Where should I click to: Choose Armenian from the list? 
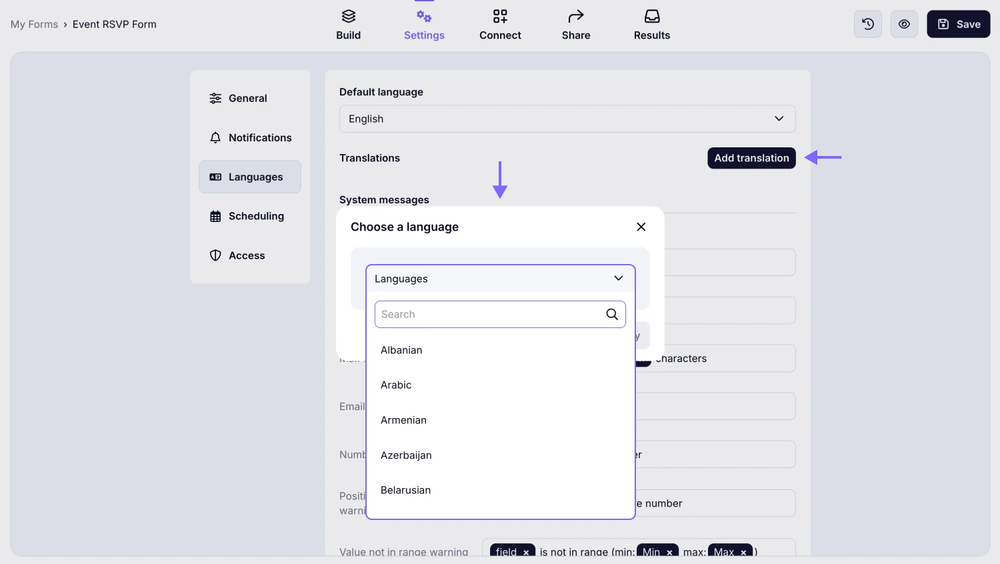click(404, 420)
